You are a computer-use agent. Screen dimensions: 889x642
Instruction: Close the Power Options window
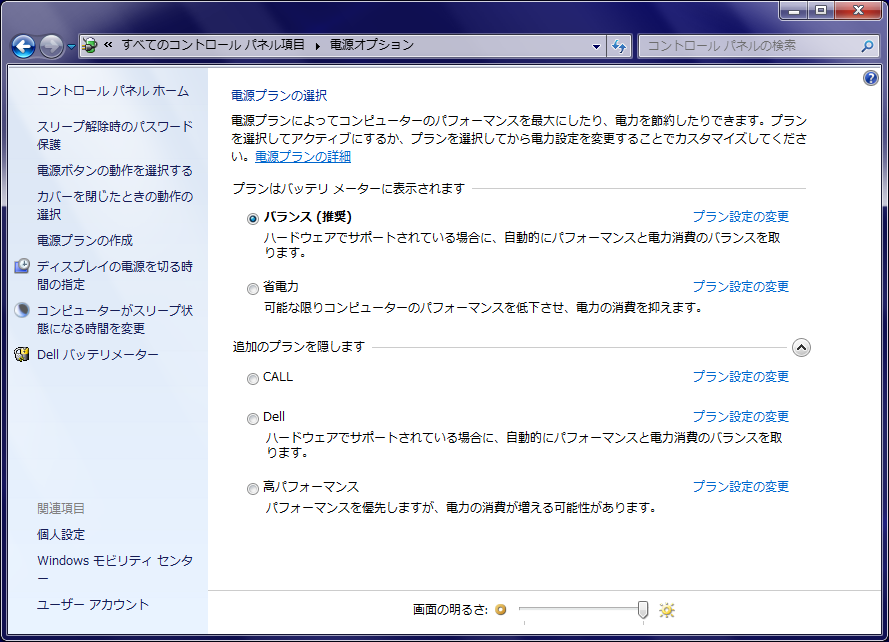point(858,11)
